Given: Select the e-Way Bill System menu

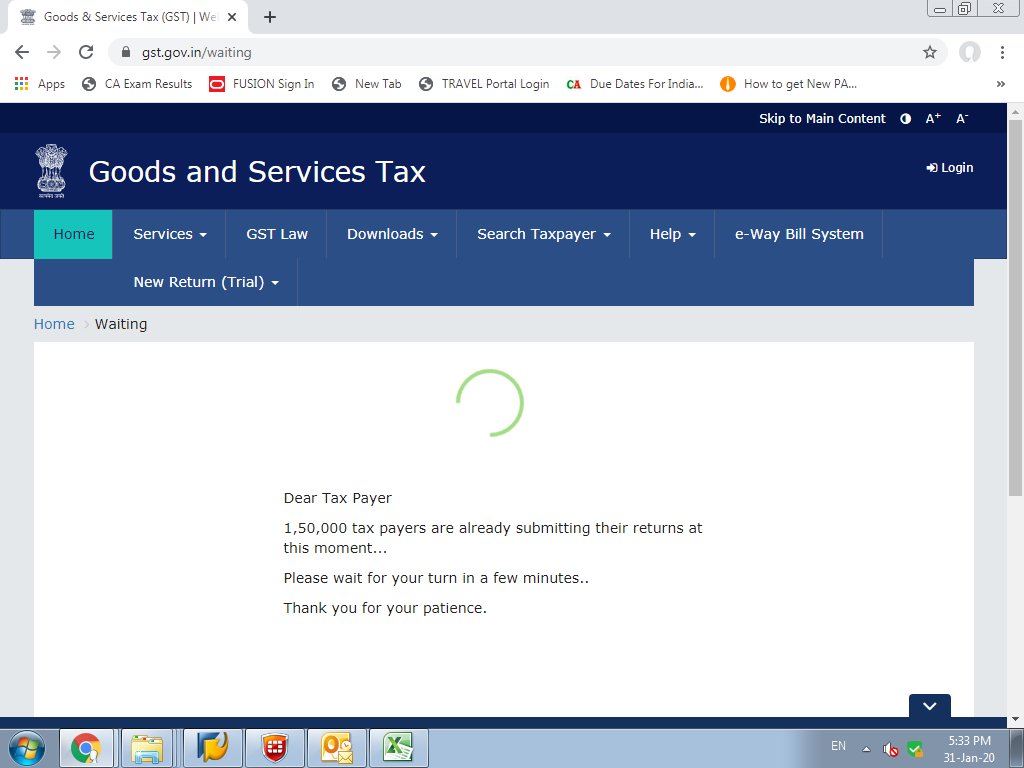Looking at the screenshot, I should (798, 234).
